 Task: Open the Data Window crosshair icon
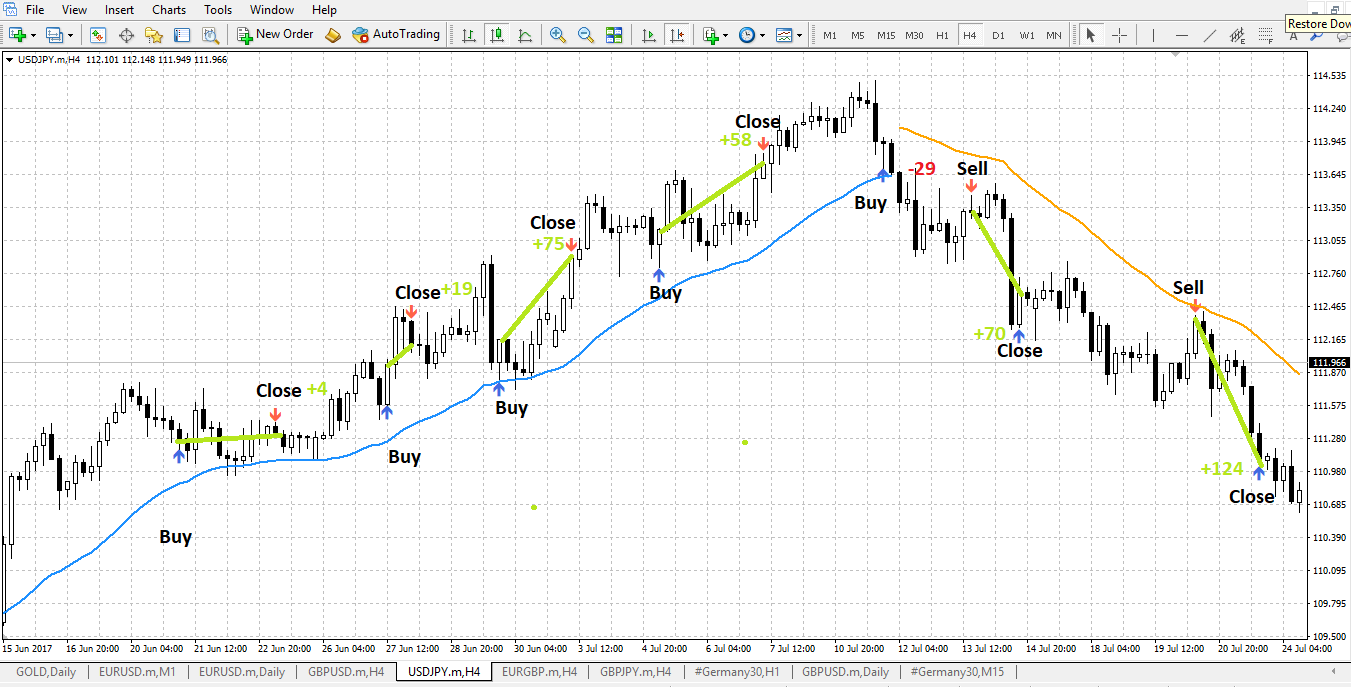tap(127, 35)
